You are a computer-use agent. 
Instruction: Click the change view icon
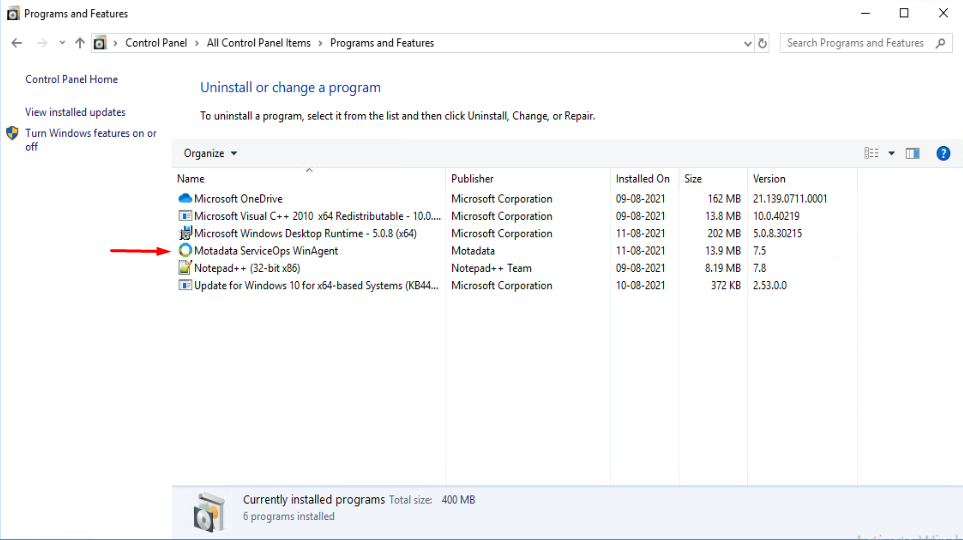coord(871,154)
